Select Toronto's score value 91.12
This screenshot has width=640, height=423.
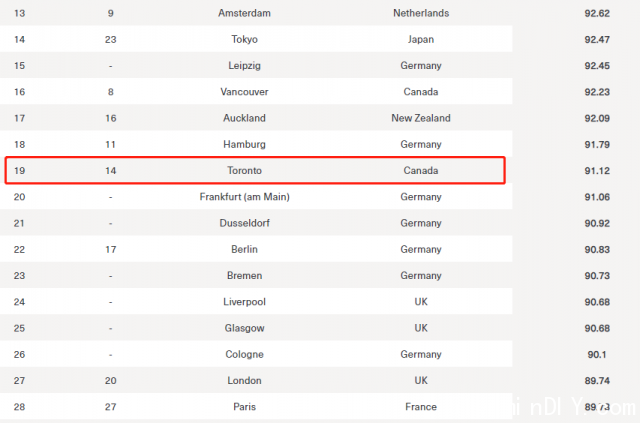coord(597,171)
